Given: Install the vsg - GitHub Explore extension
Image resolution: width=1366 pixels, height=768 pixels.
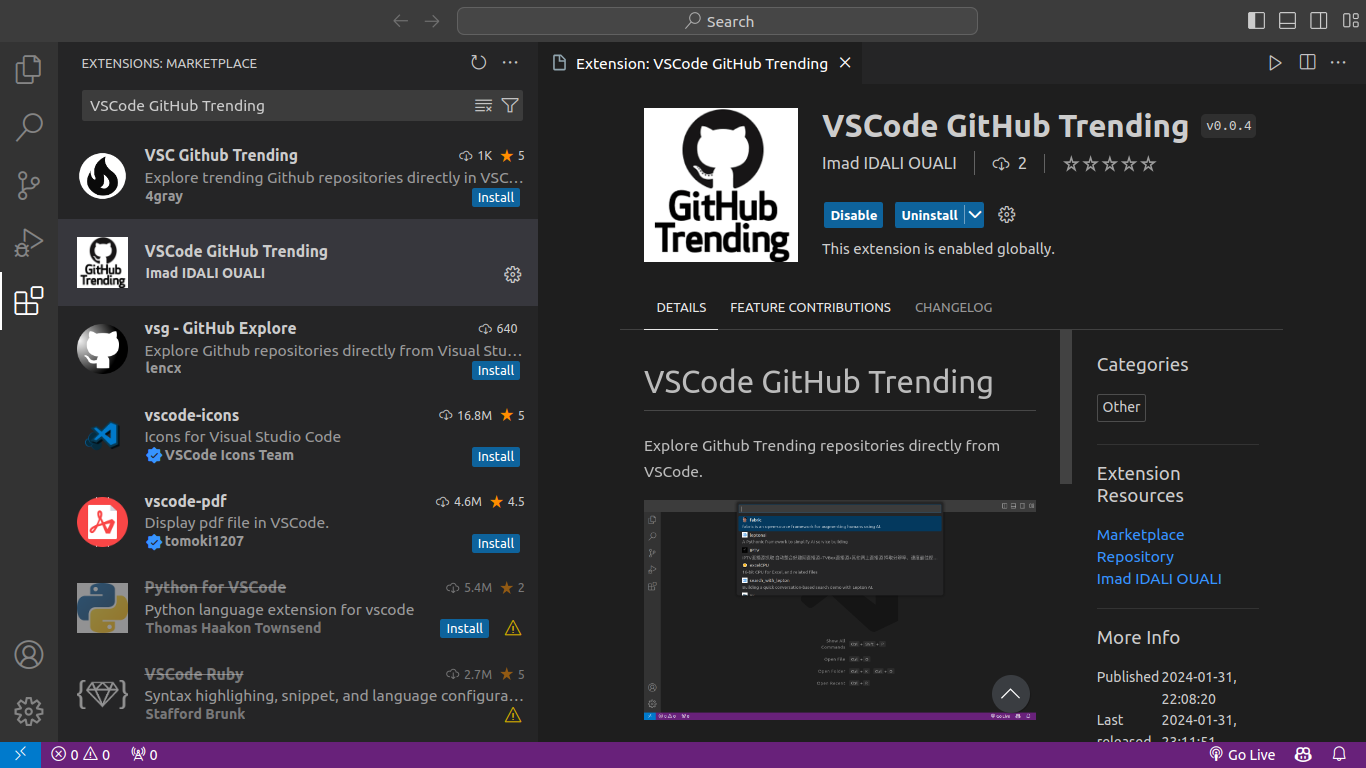Looking at the screenshot, I should (496, 371).
